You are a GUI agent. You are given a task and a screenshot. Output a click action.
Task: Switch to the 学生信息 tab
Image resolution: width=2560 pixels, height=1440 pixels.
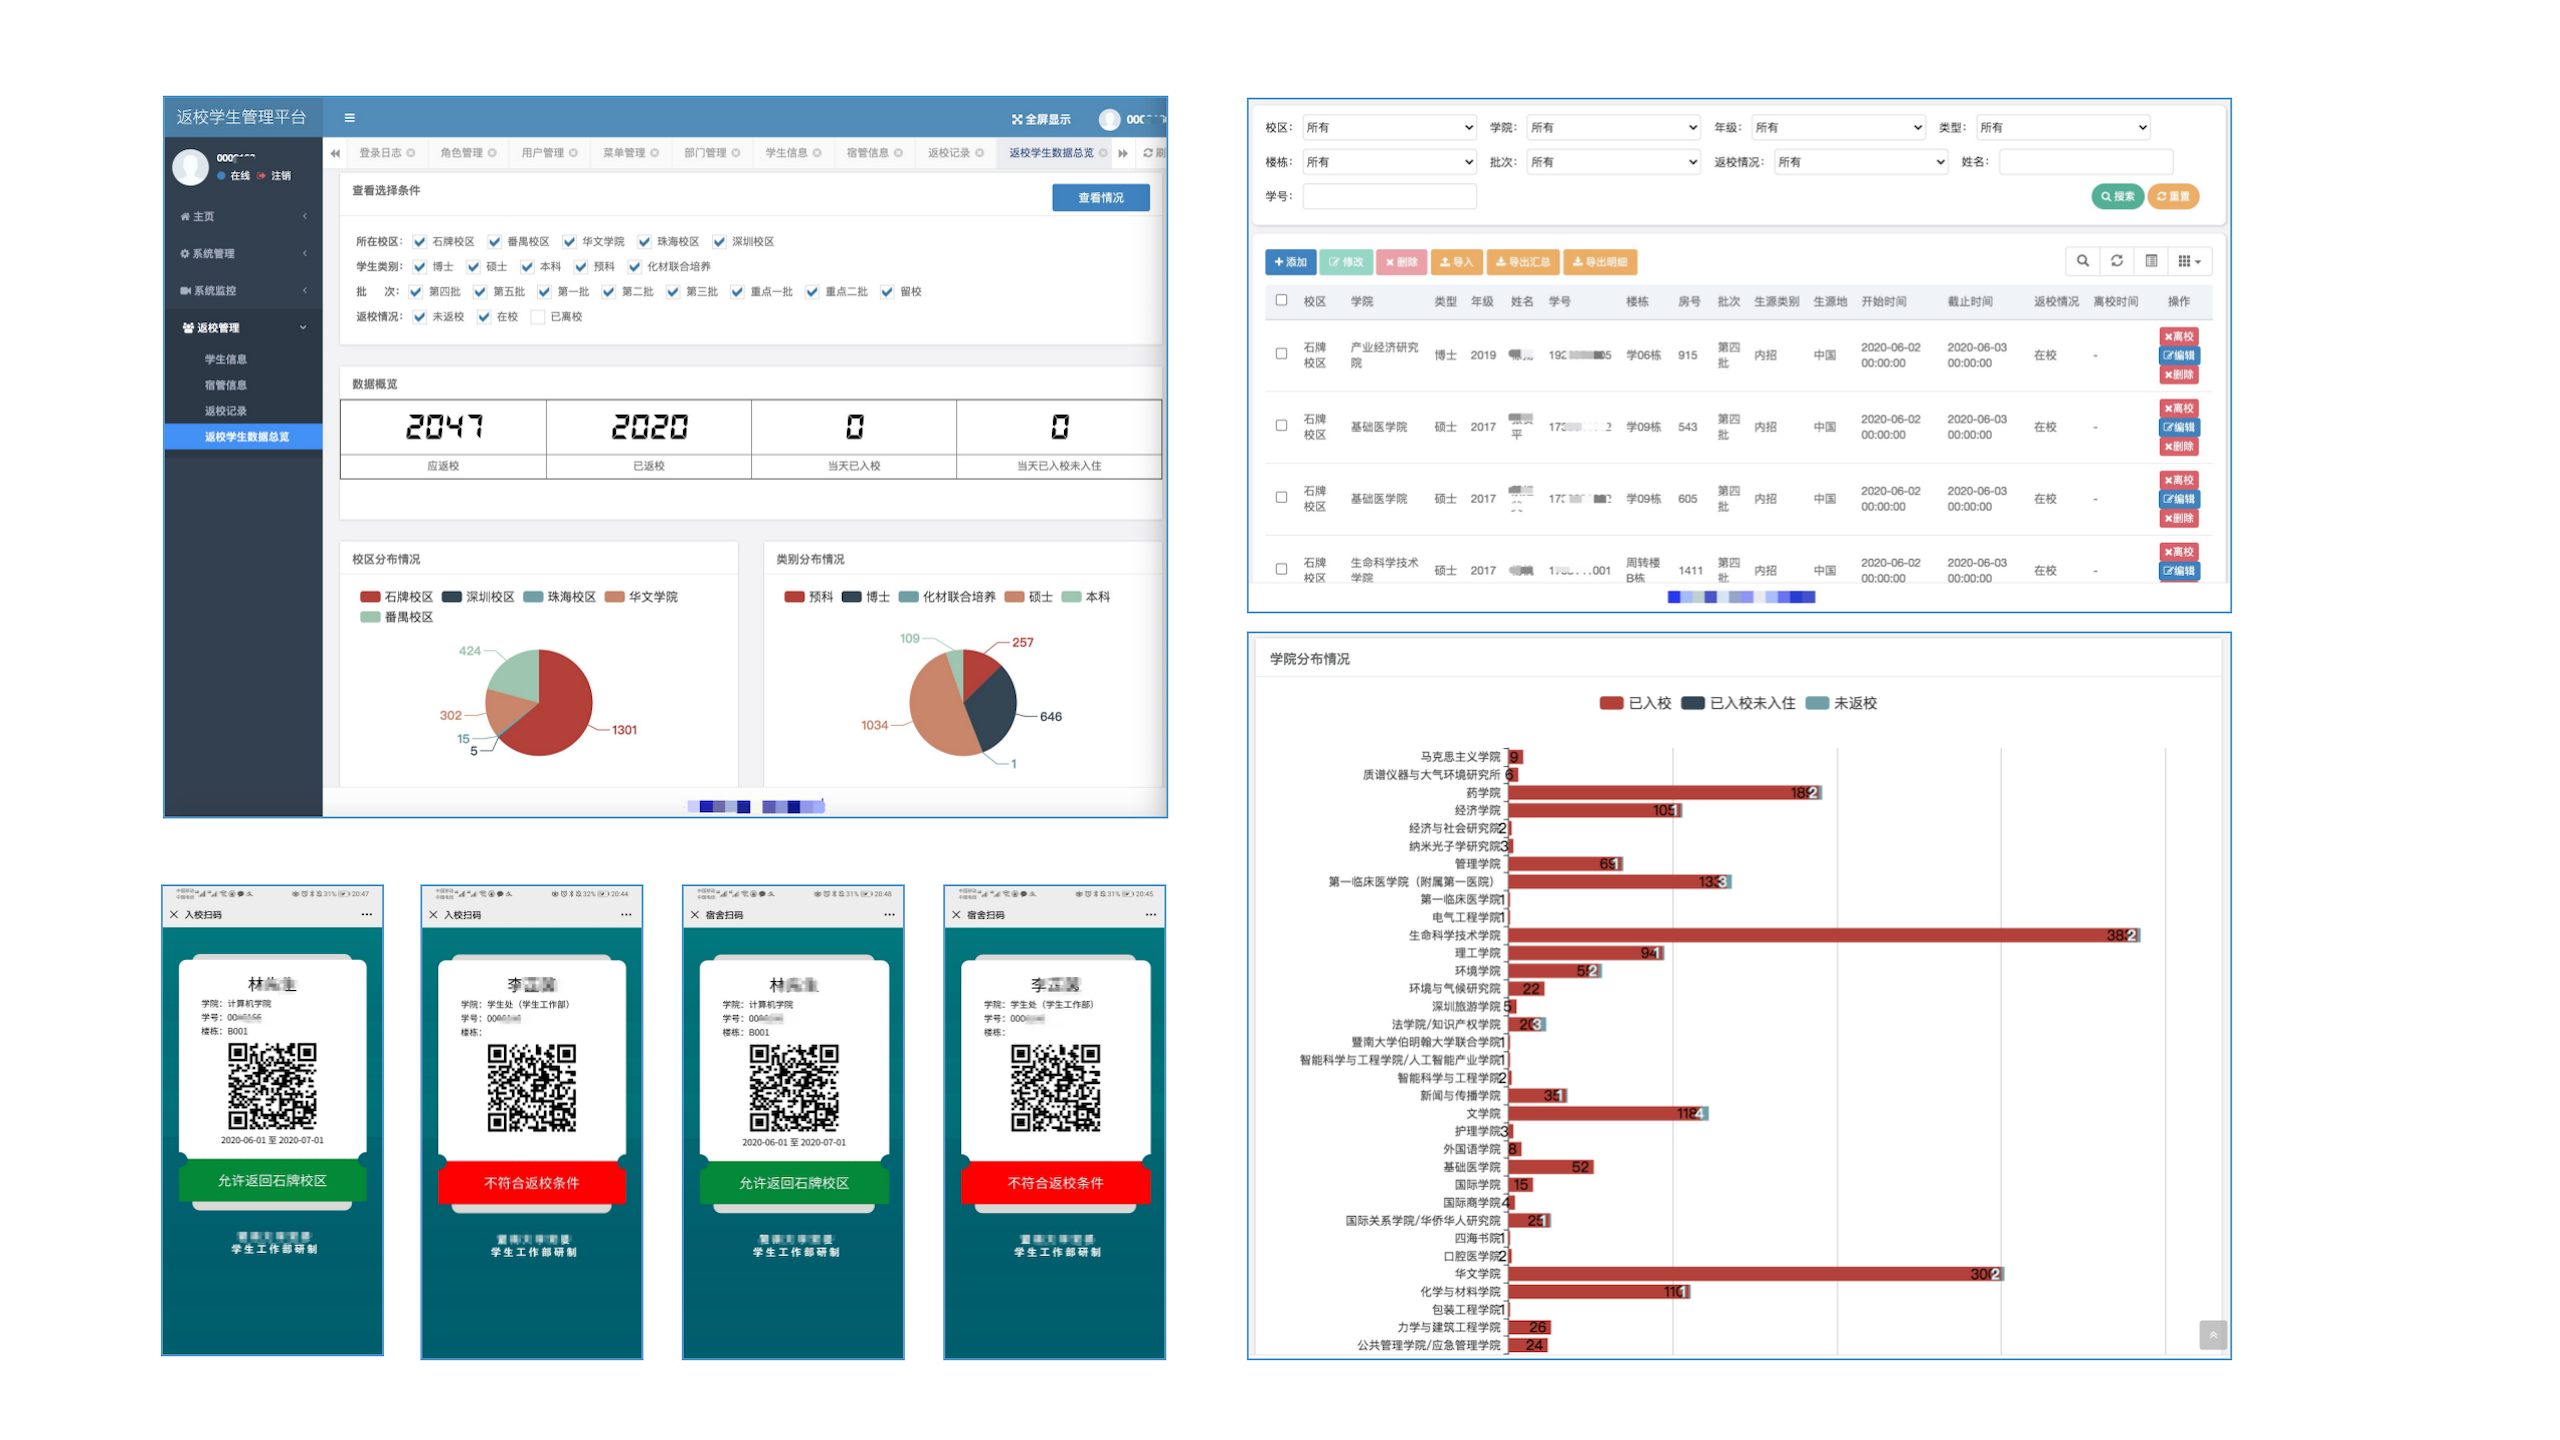point(786,153)
